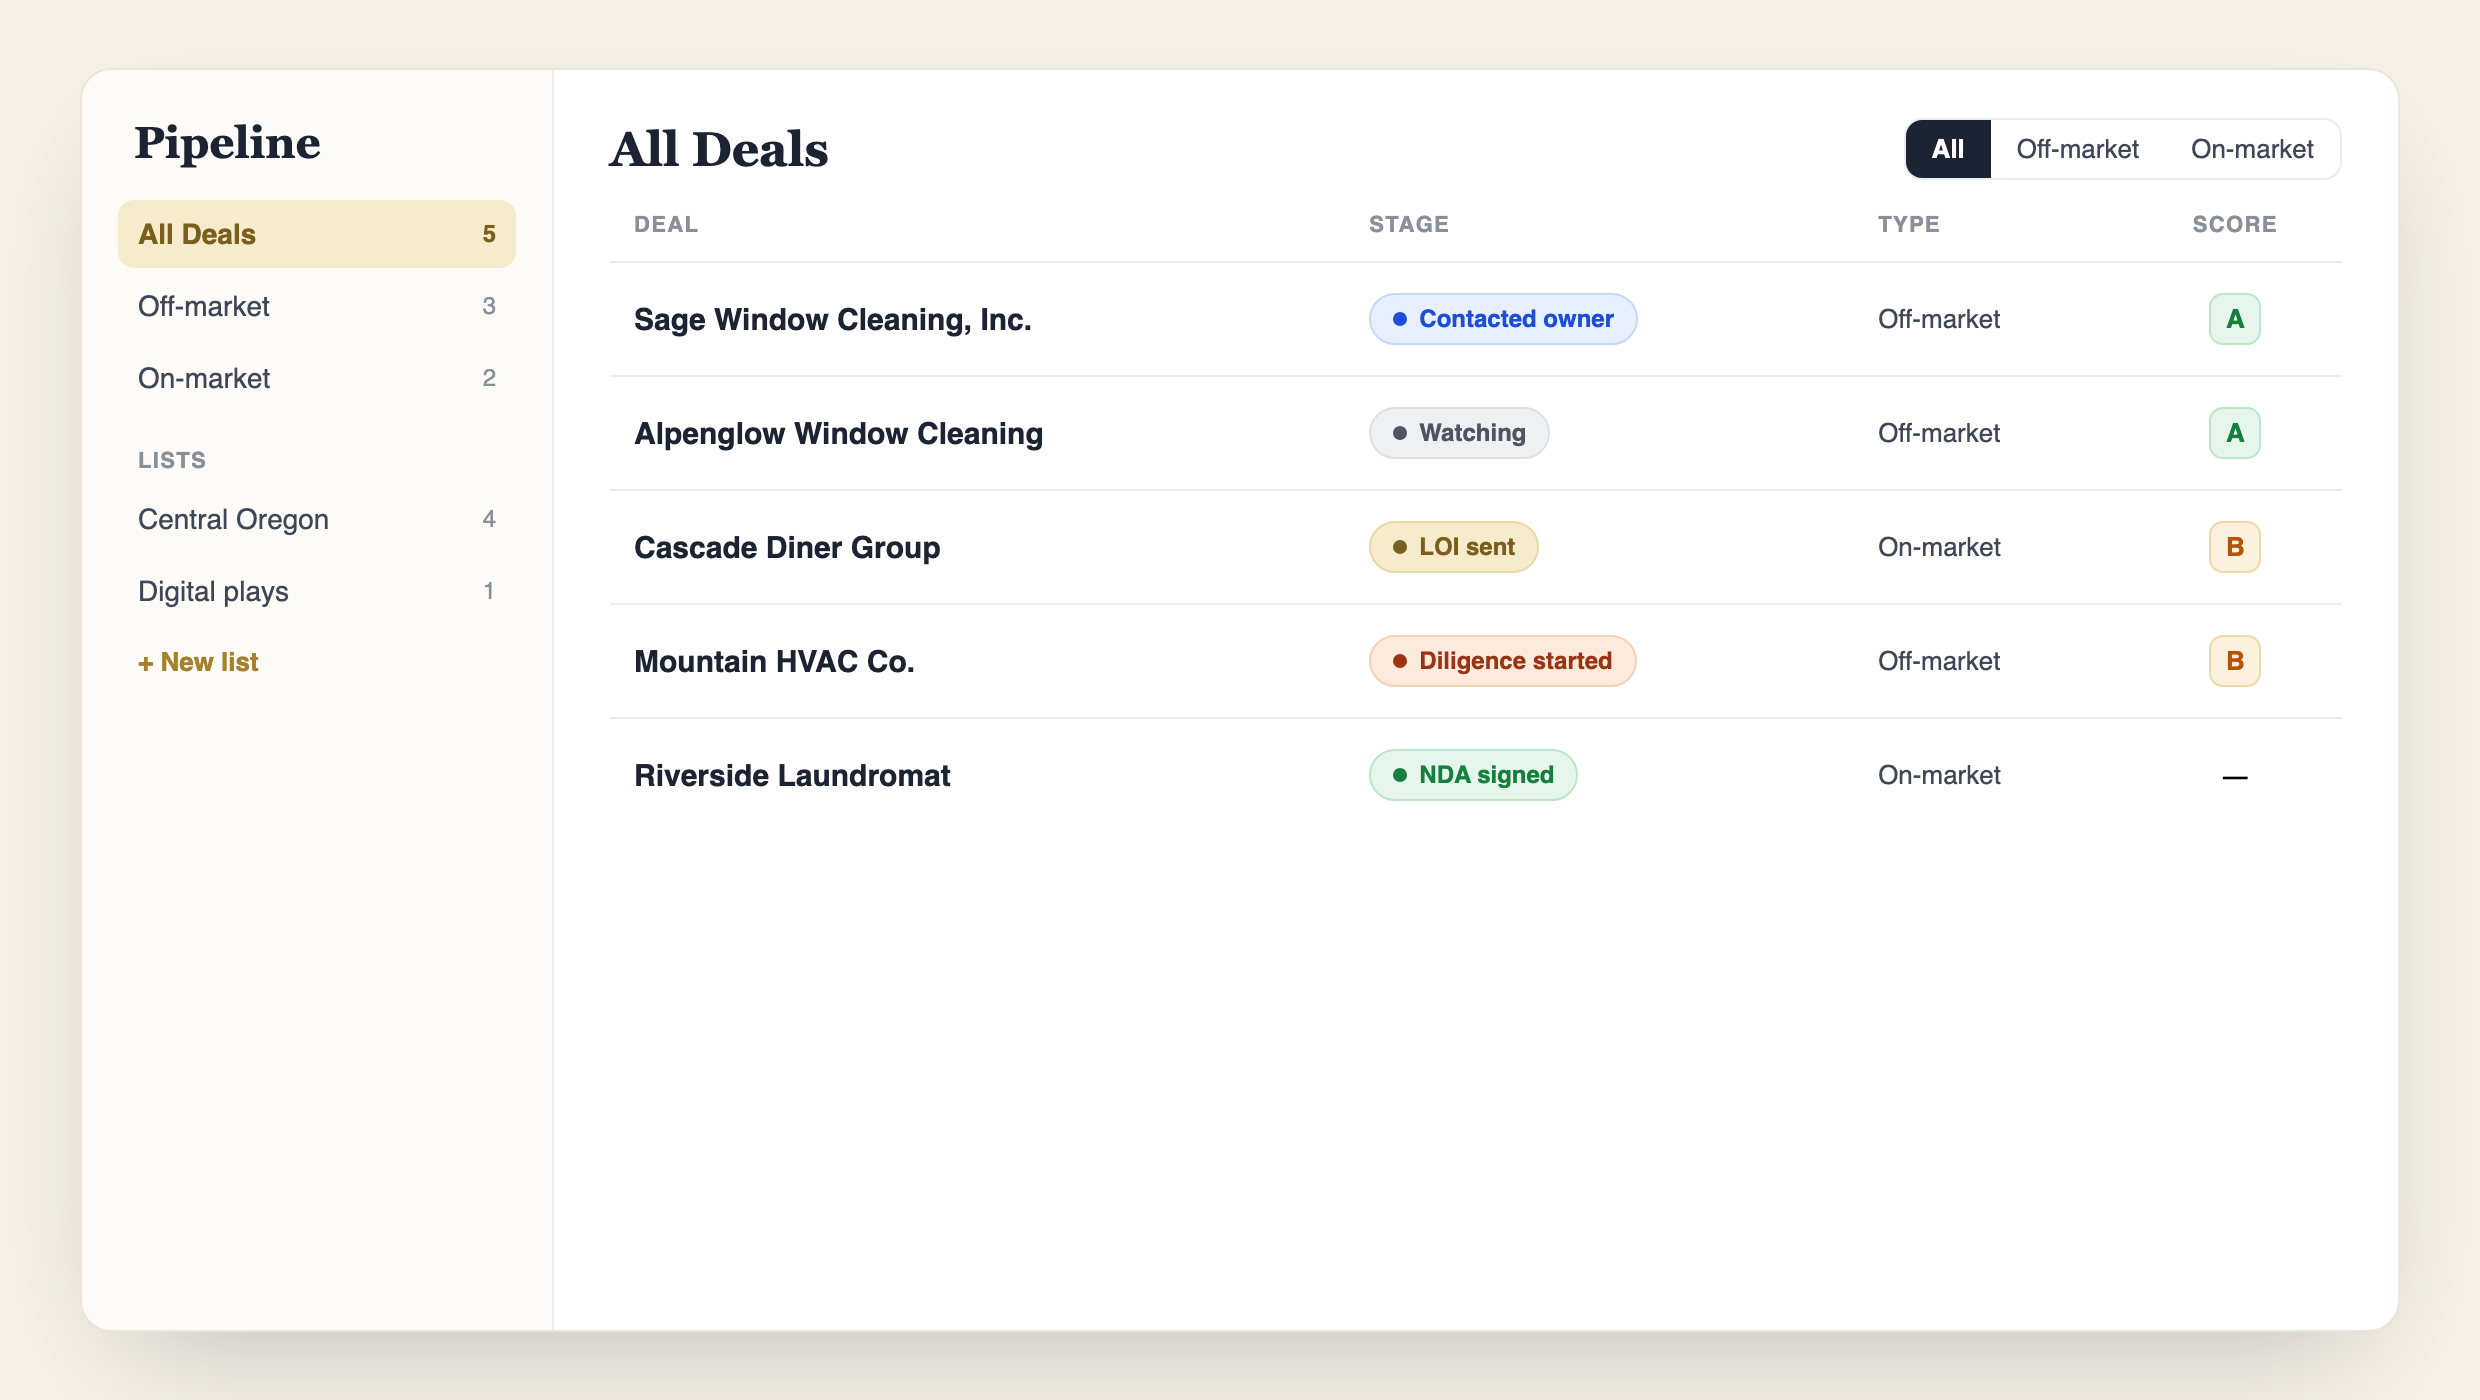Switch the filter to On-market
2480x1400 pixels.
pyautogui.click(x=2252, y=149)
